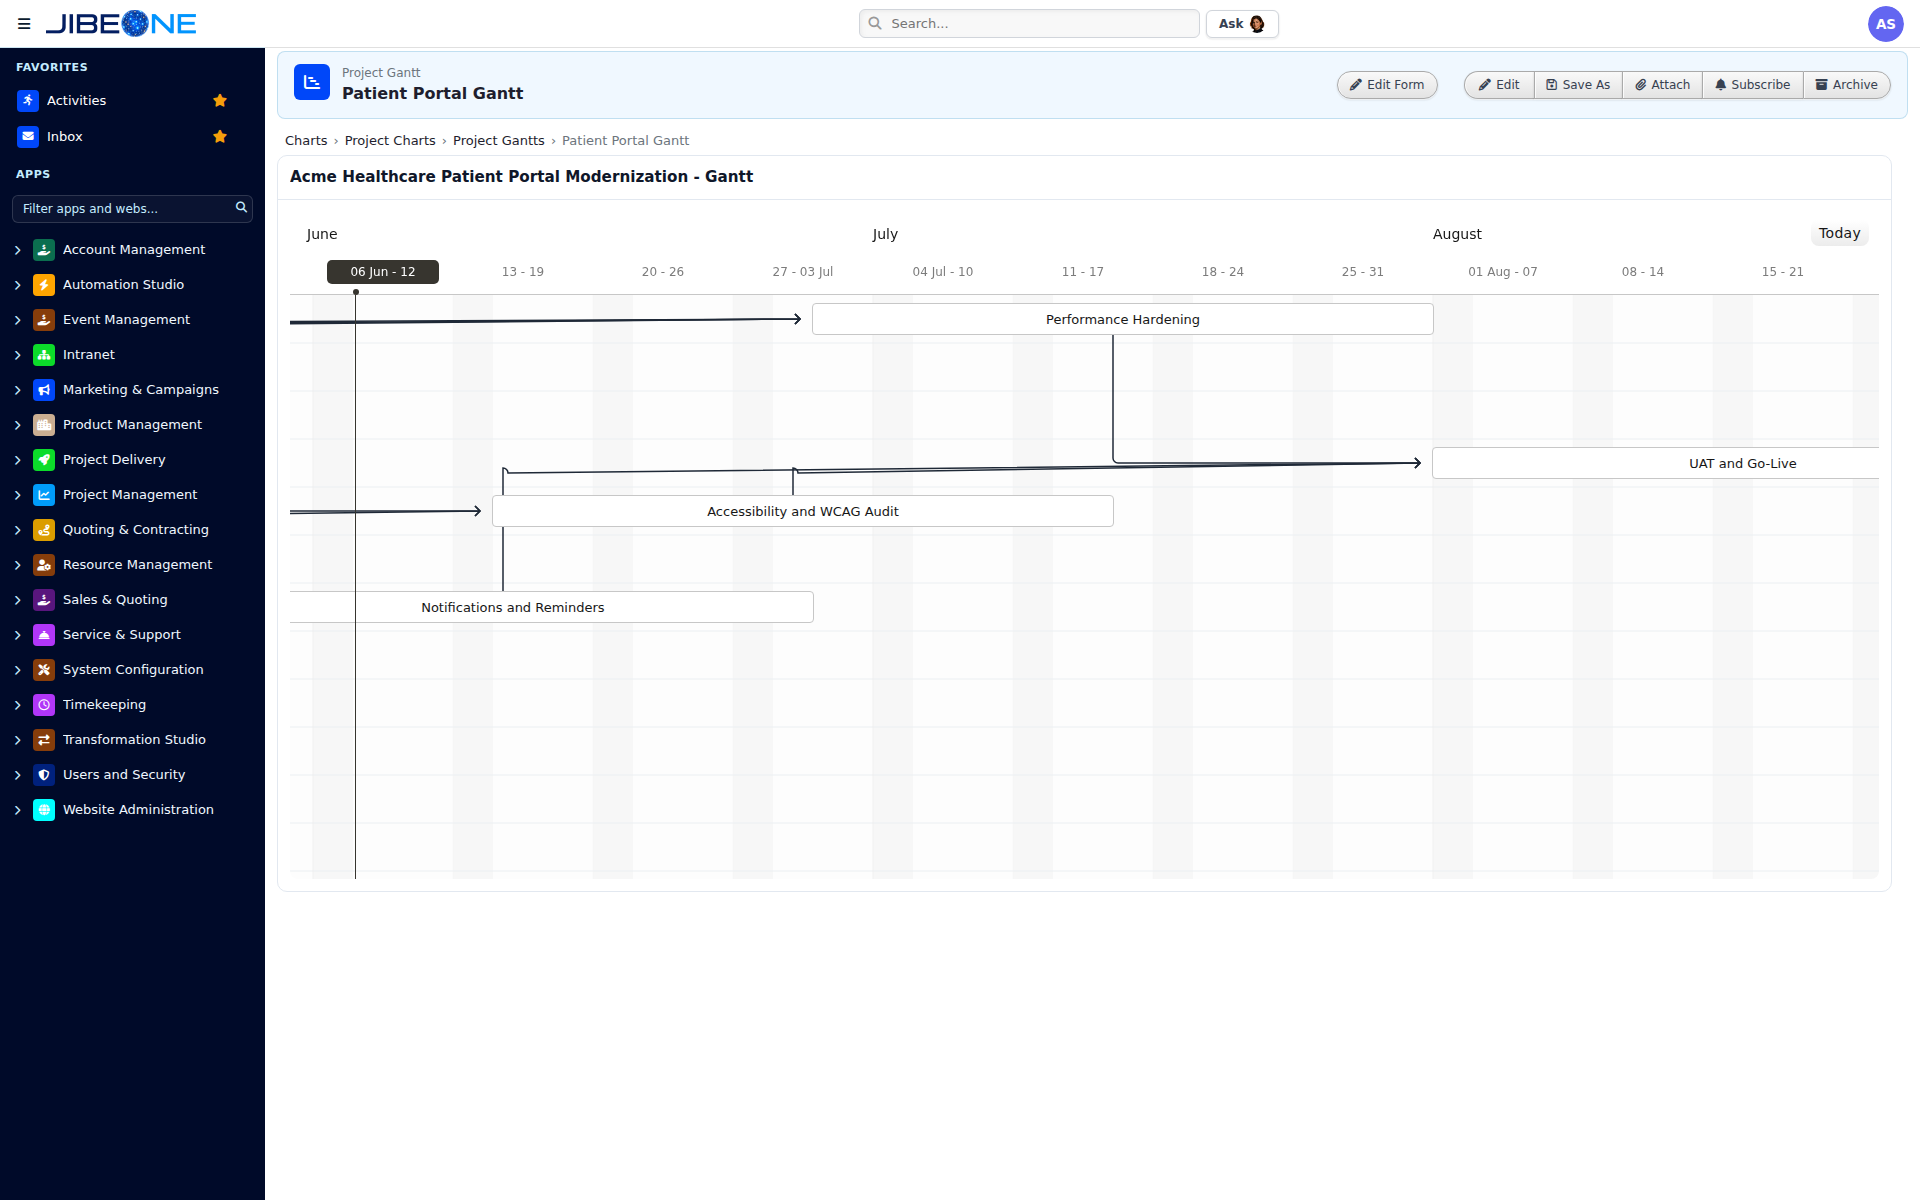
Task: Select the Notifications and Reminders bar
Action: 552,608
